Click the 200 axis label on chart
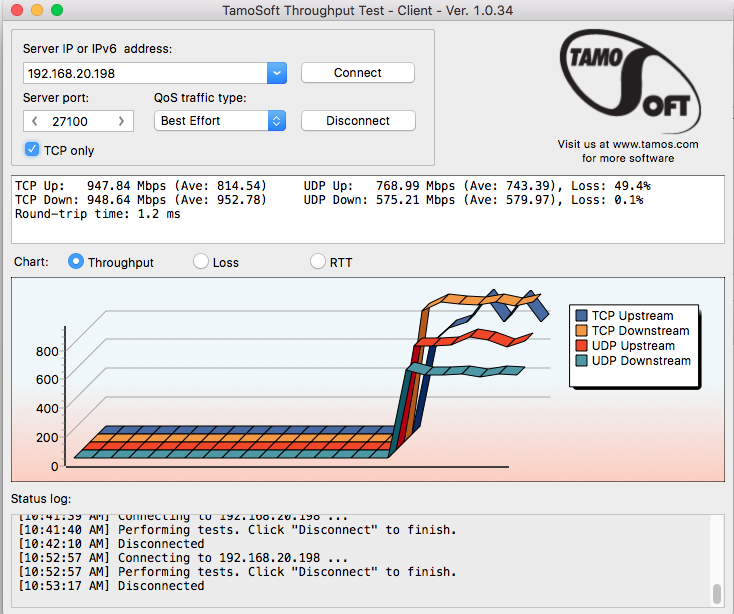The height and width of the screenshot is (614, 734). point(47,438)
